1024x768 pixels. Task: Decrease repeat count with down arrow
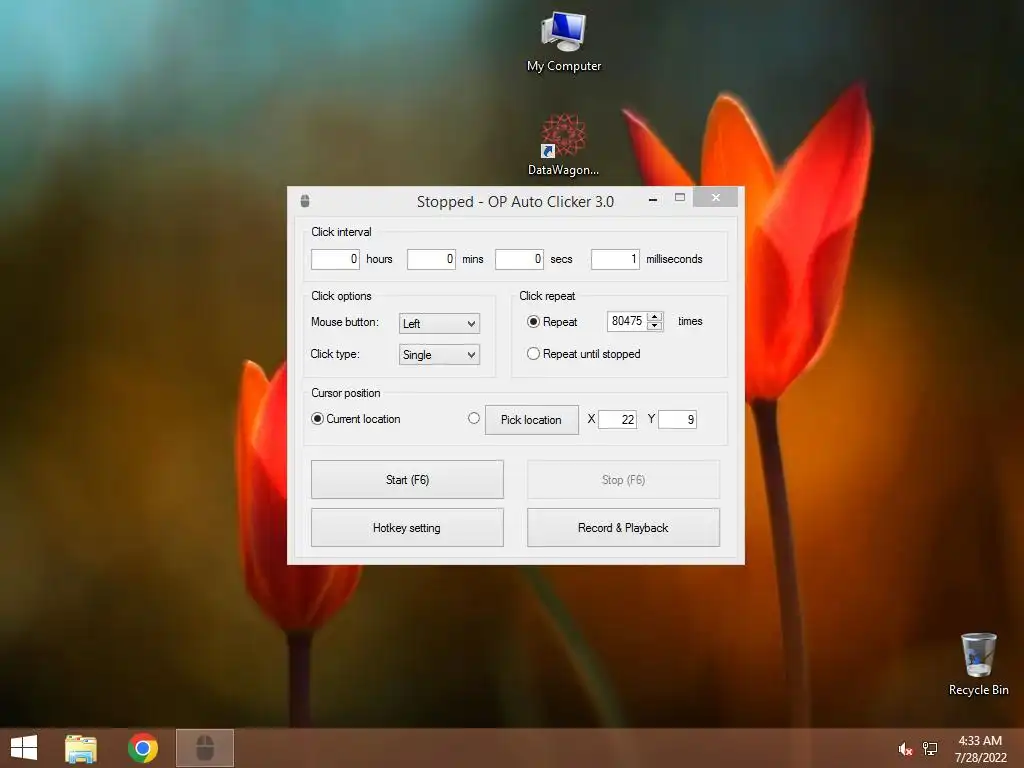[x=654, y=326]
